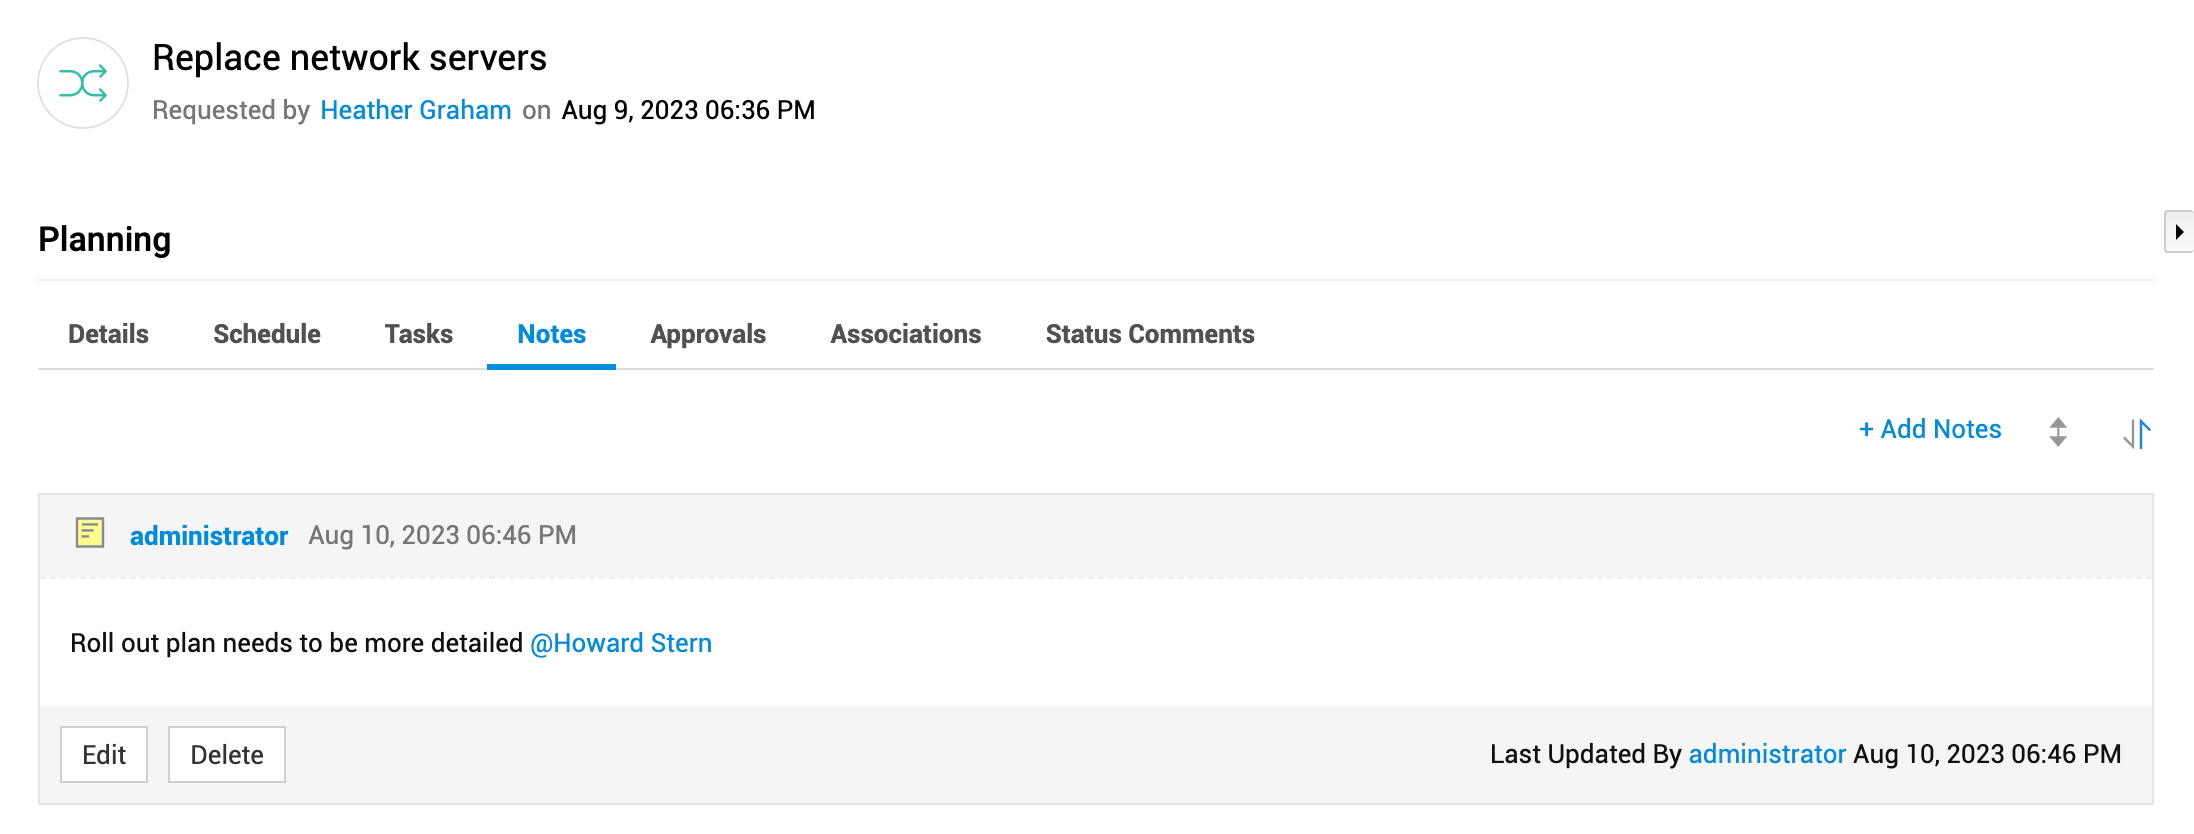
Task: Open the Details tab
Action: [x=108, y=334]
